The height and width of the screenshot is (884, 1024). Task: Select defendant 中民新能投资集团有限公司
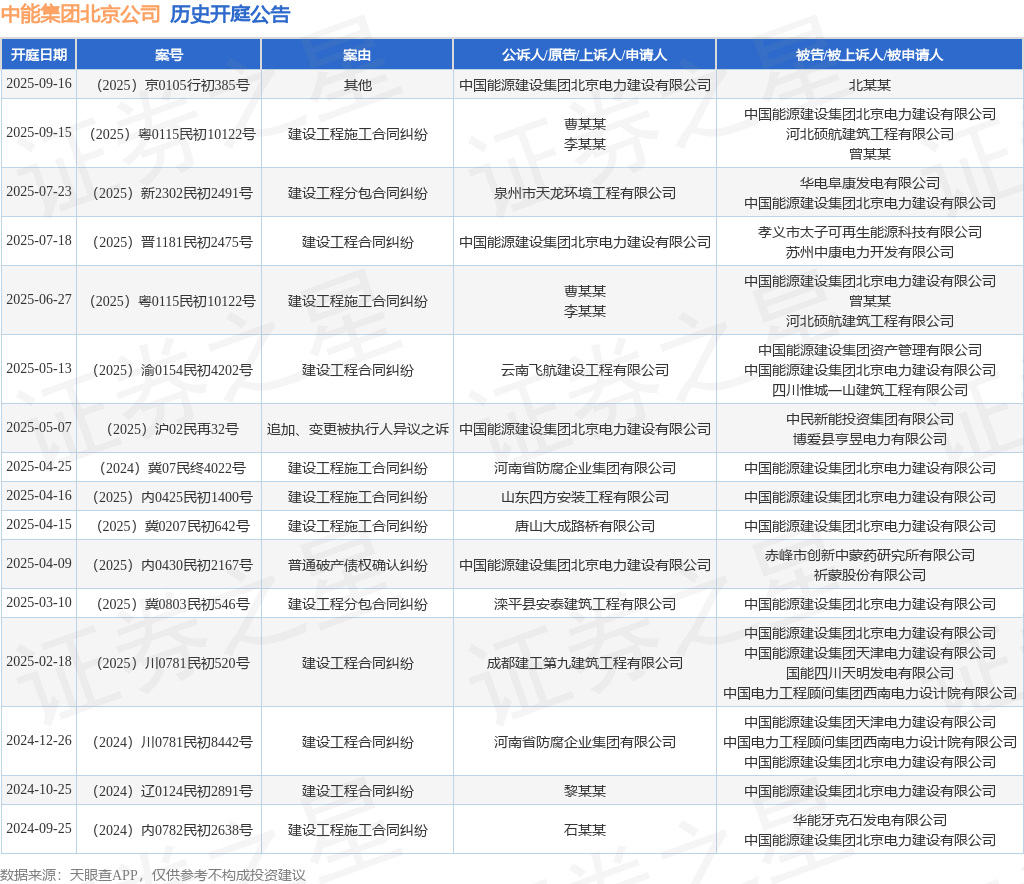click(870, 419)
